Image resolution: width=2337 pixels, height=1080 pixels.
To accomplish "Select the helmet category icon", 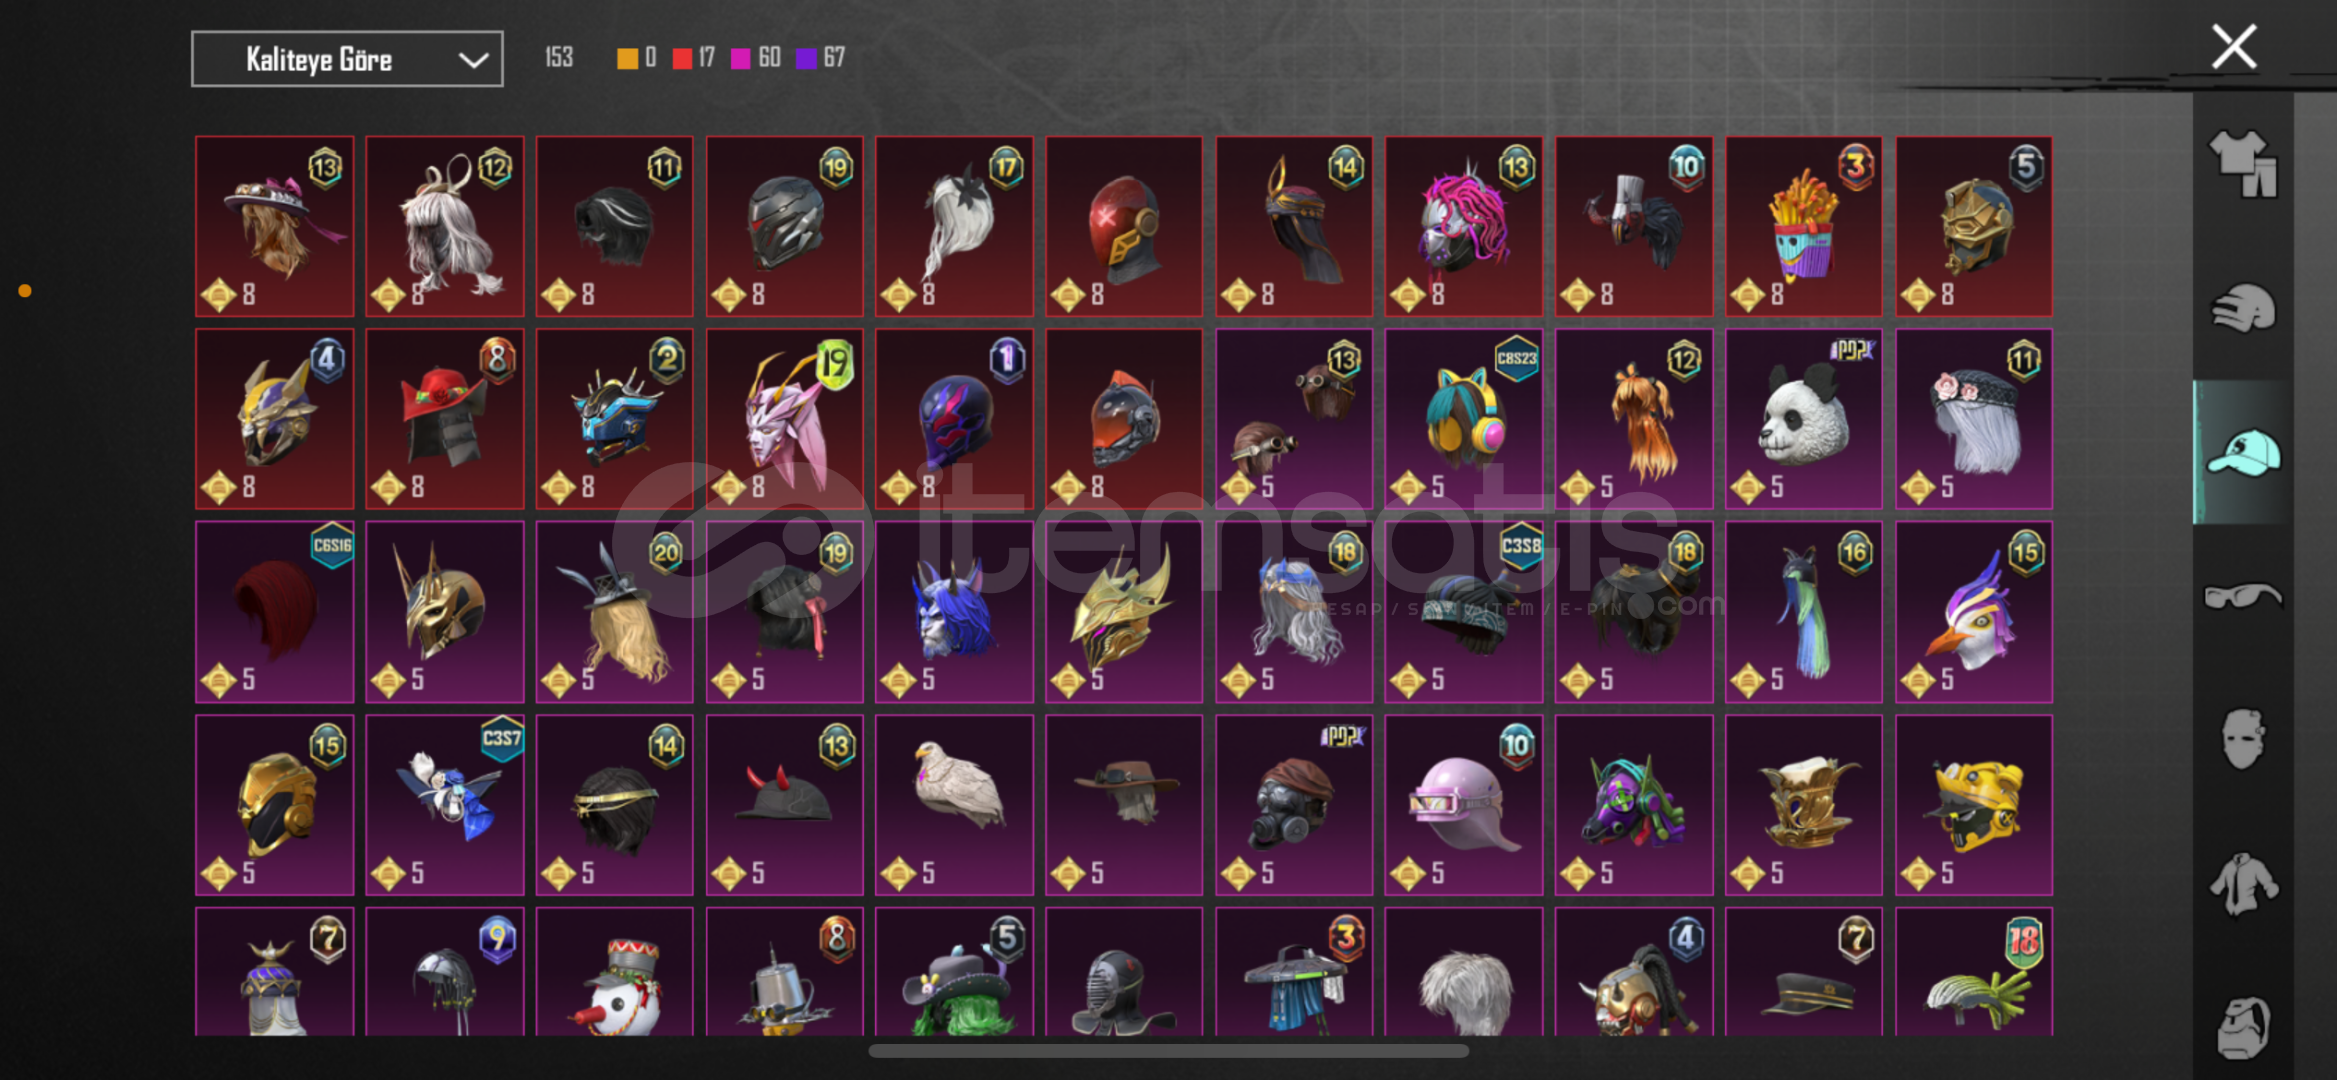I will point(2243,307).
